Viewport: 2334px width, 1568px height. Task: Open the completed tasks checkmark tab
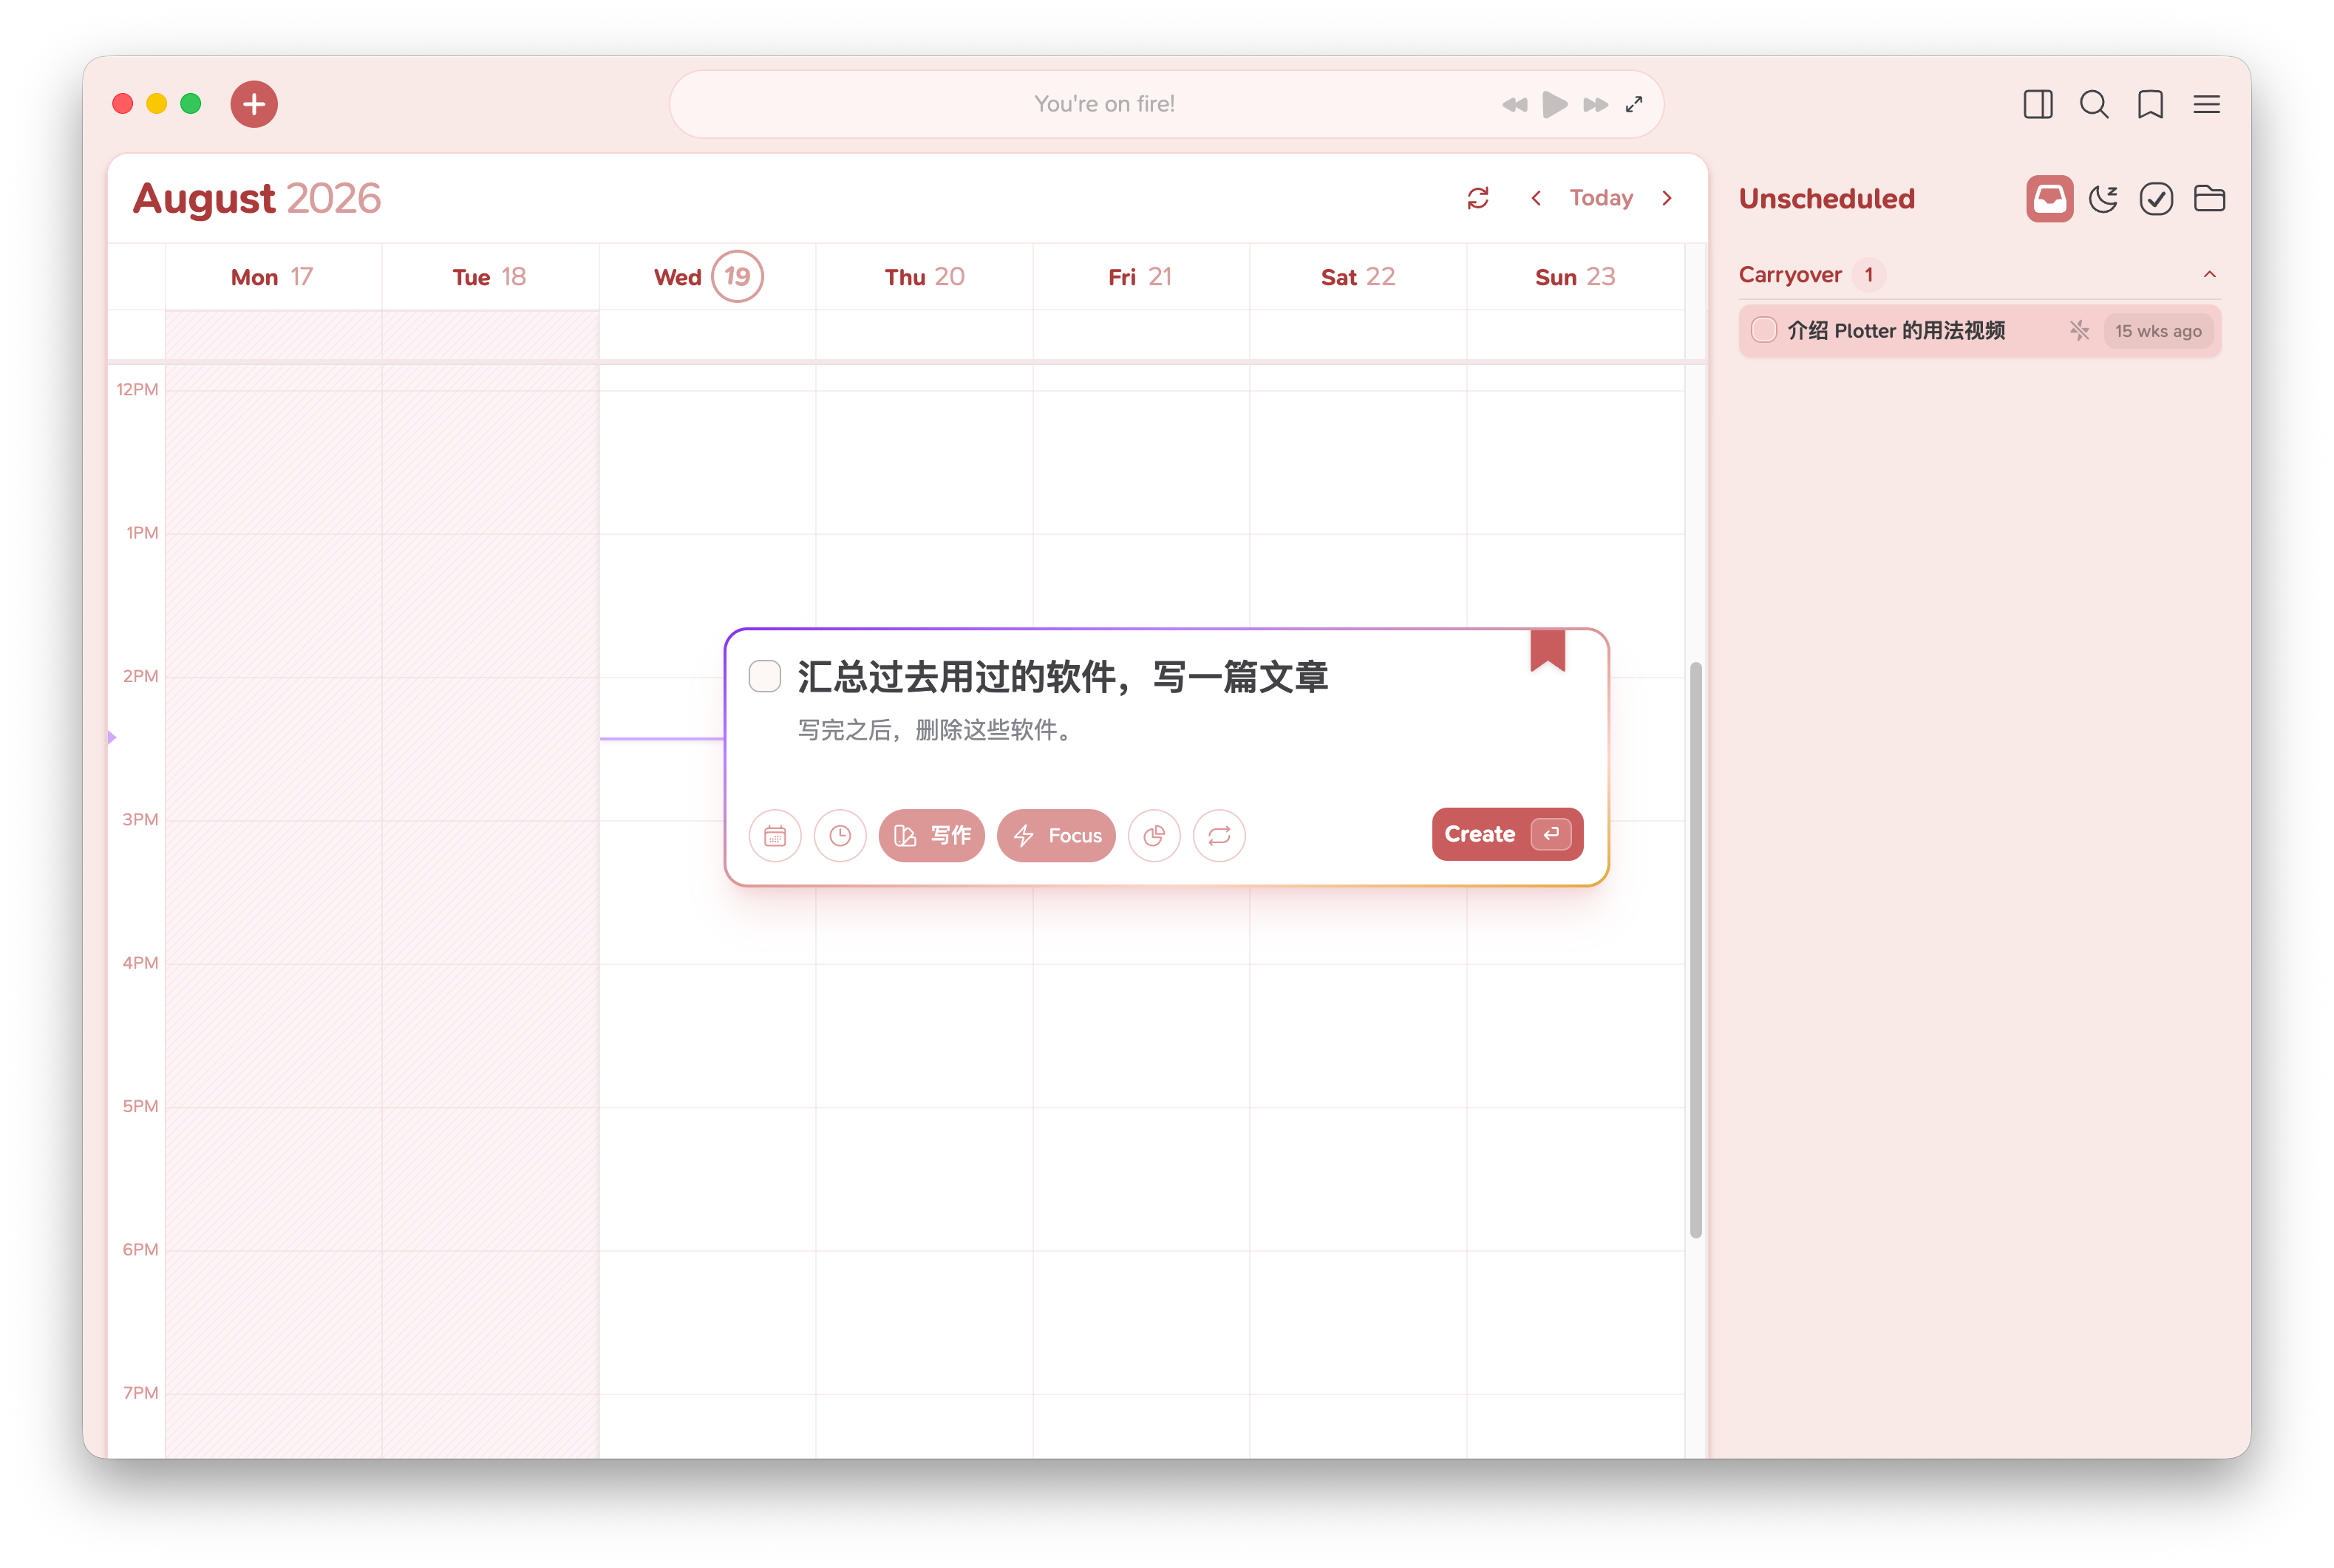[x=2156, y=199]
